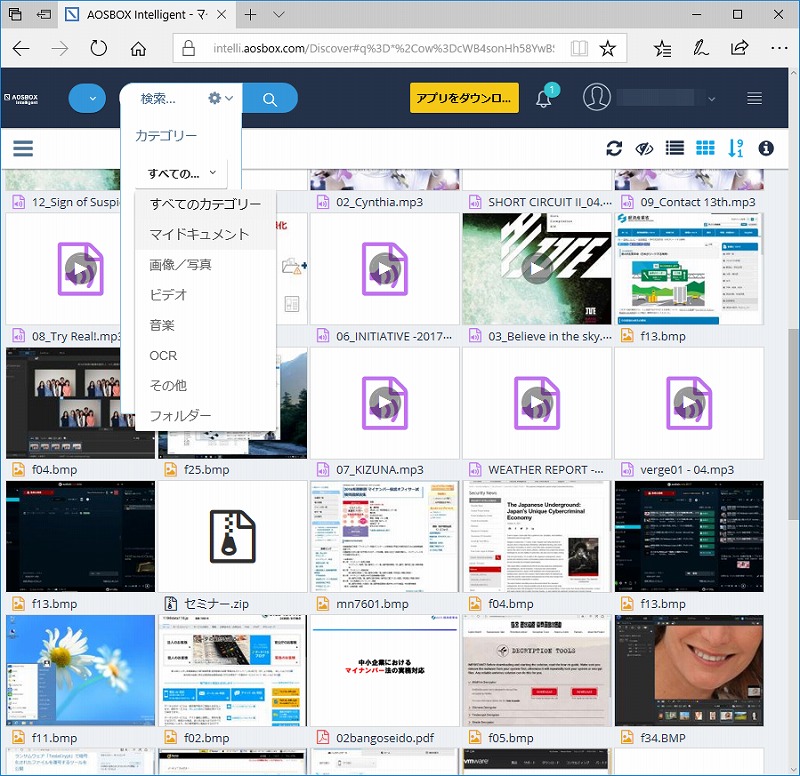800x776 pixels.
Task: Select マイドキュメント option
Action: (206, 234)
